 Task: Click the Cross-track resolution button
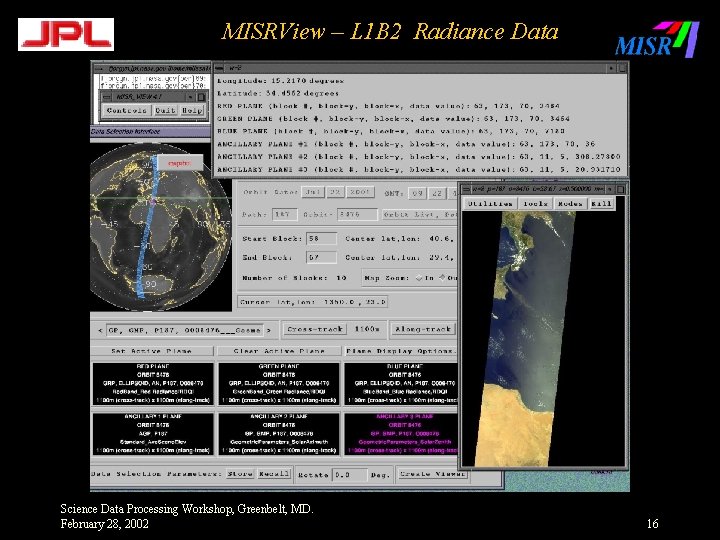tap(315, 329)
